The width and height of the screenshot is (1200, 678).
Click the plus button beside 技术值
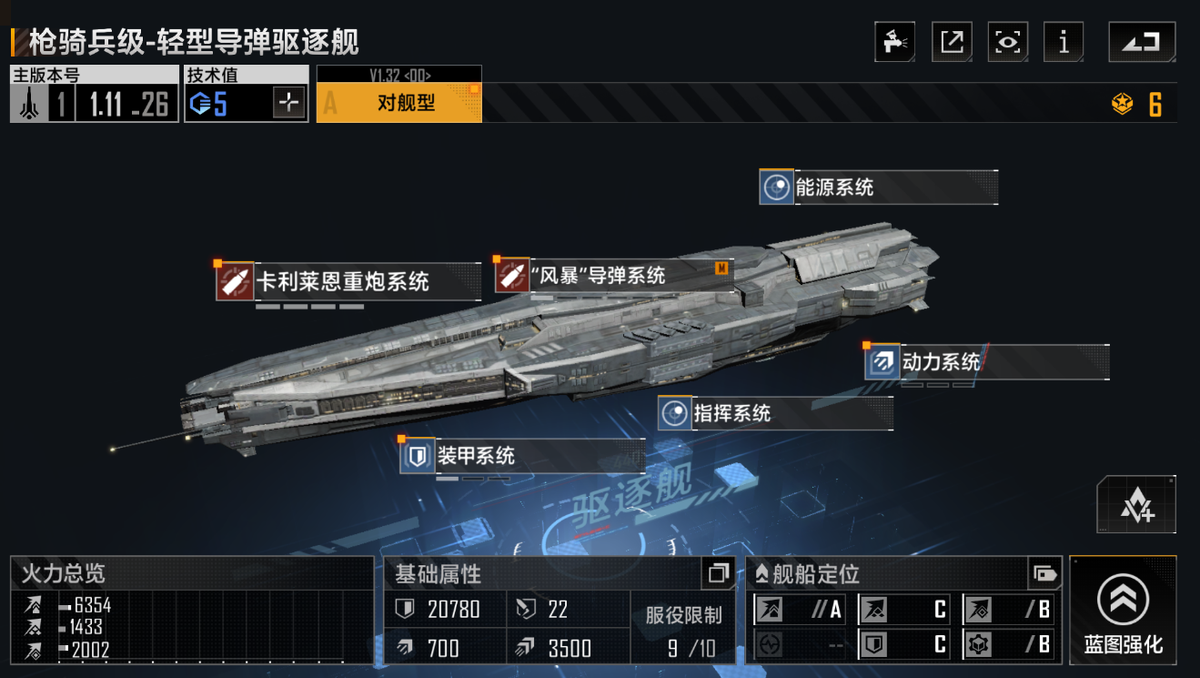point(288,103)
